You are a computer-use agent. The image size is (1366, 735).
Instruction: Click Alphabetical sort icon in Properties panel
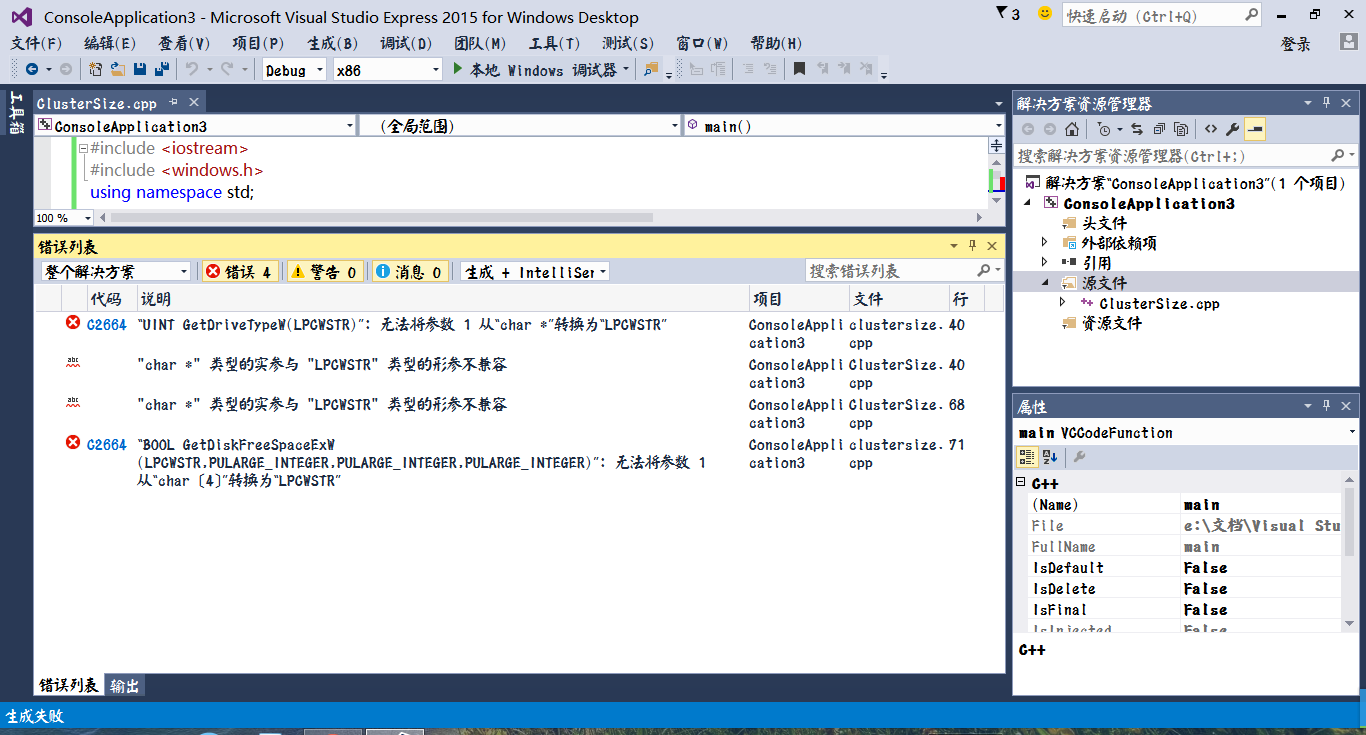coord(1049,457)
